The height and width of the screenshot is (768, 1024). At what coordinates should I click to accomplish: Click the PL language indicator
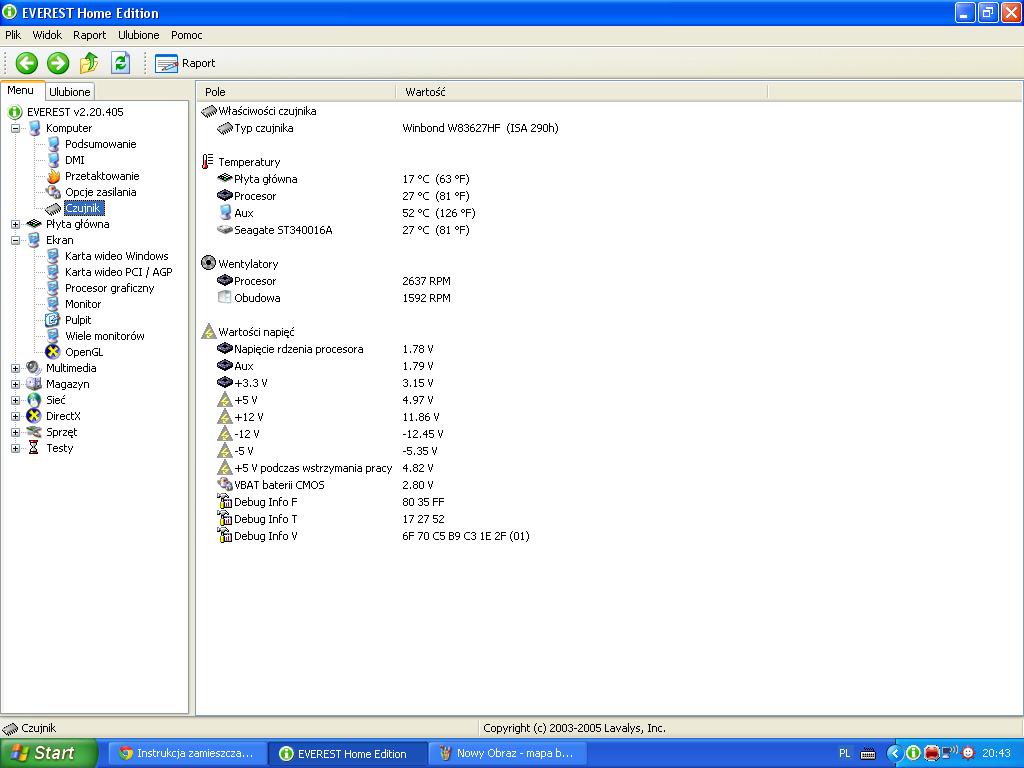point(844,754)
